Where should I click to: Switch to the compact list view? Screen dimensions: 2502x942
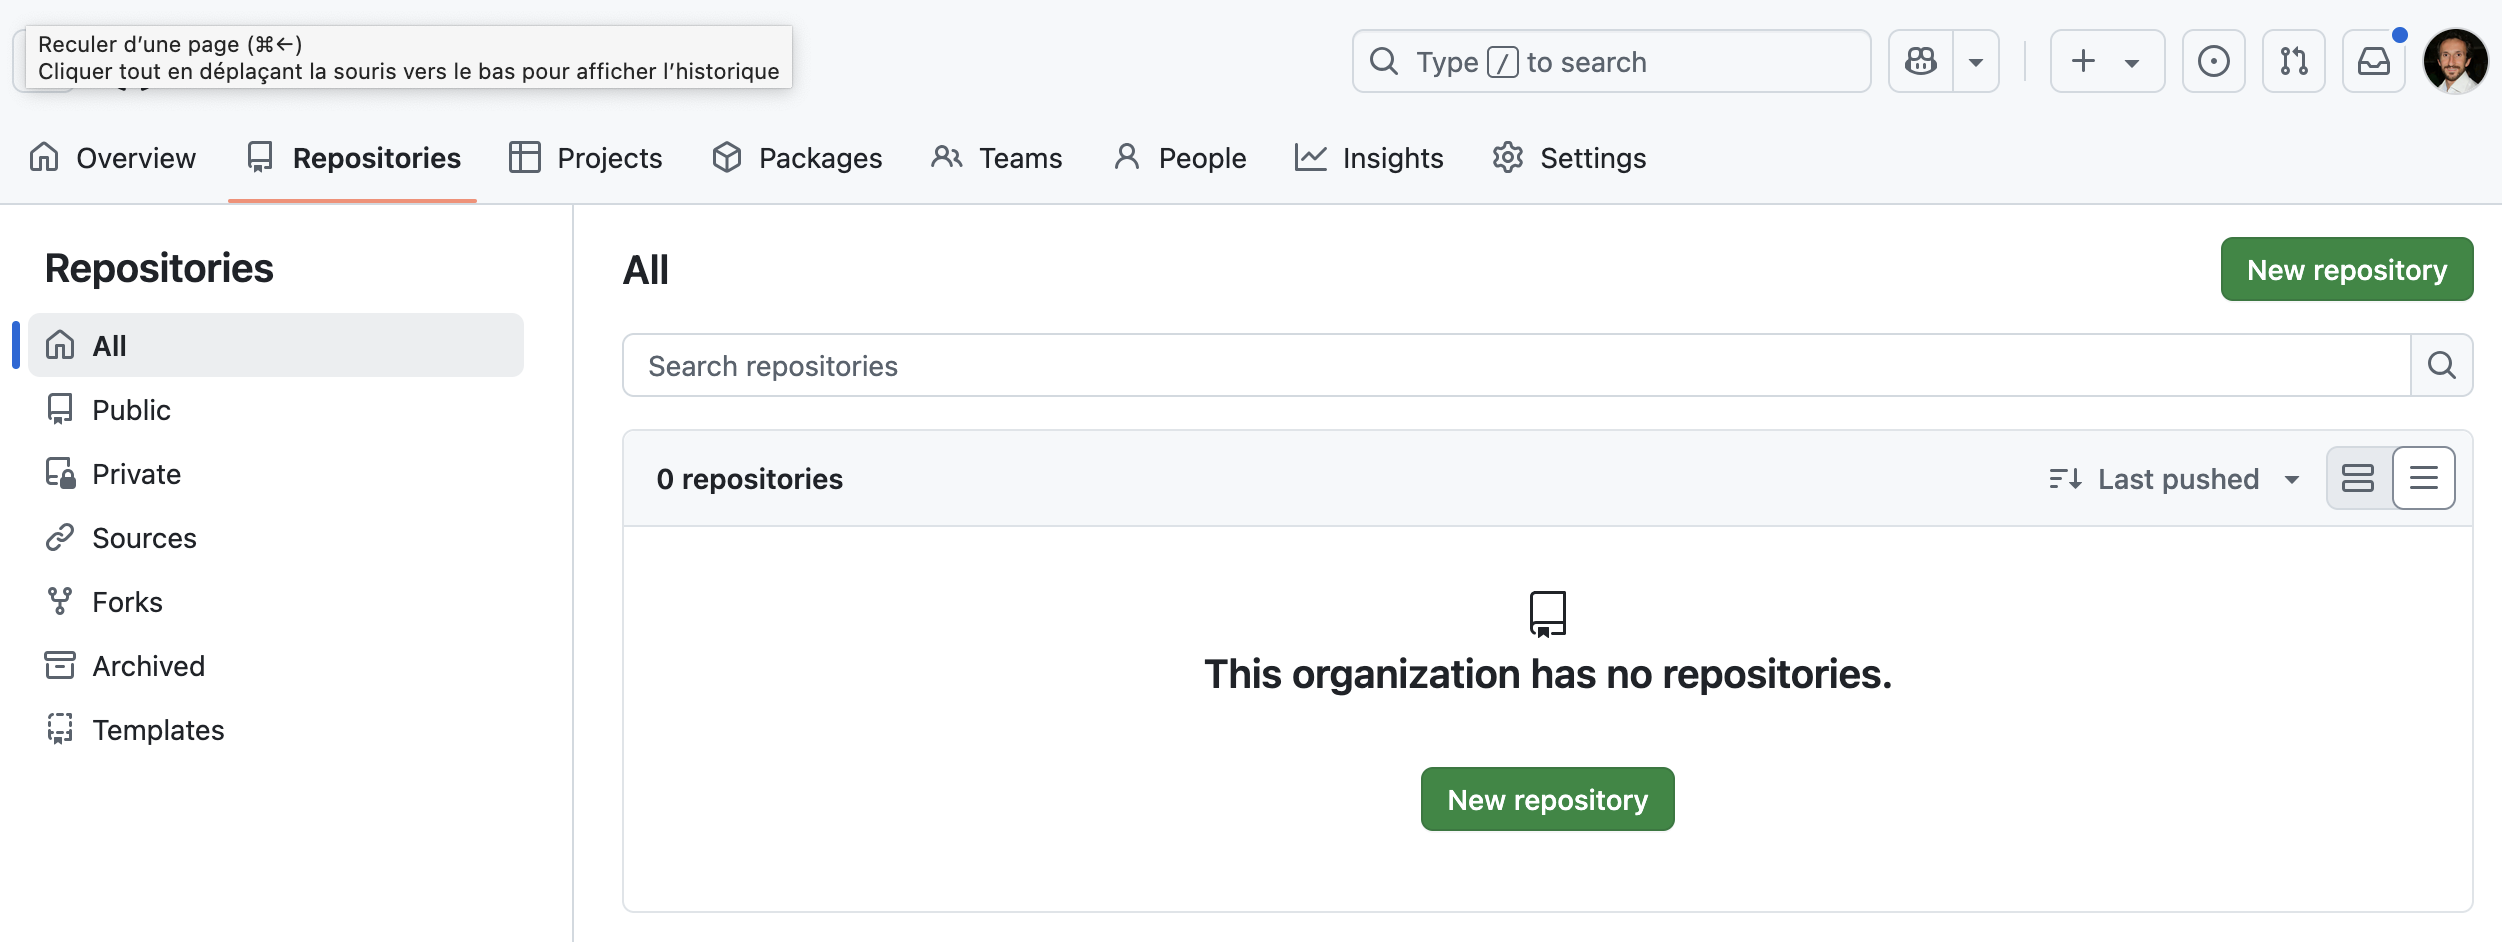(x=2423, y=479)
